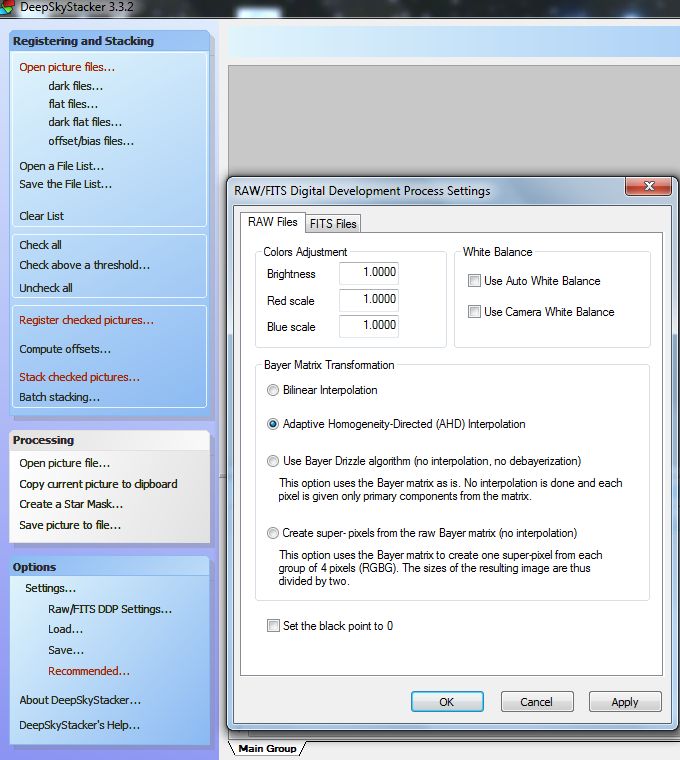Click Compute offsets
The height and width of the screenshot is (760, 680).
point(65,349)
